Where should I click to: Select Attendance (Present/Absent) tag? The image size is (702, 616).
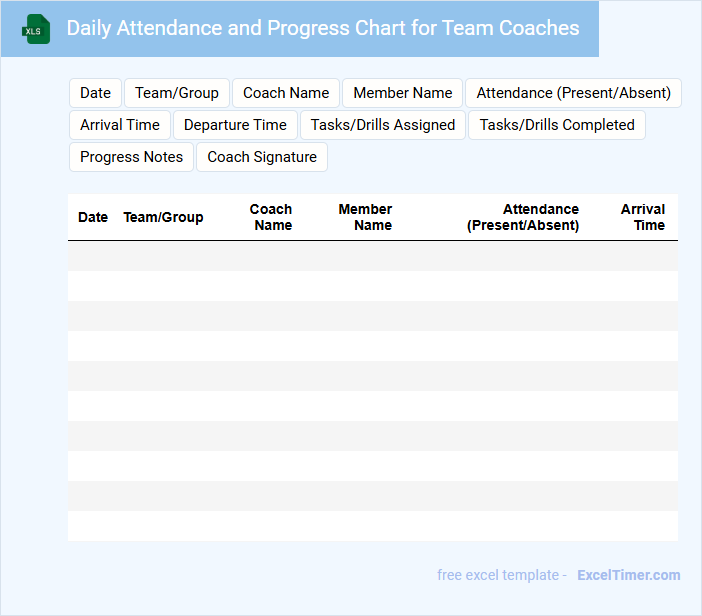(x=573, y=93)
